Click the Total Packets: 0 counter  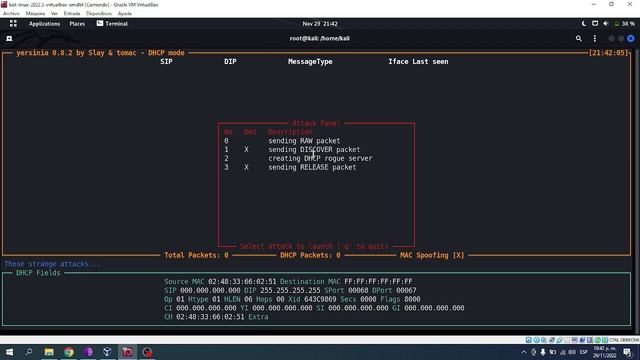(196, 255)
